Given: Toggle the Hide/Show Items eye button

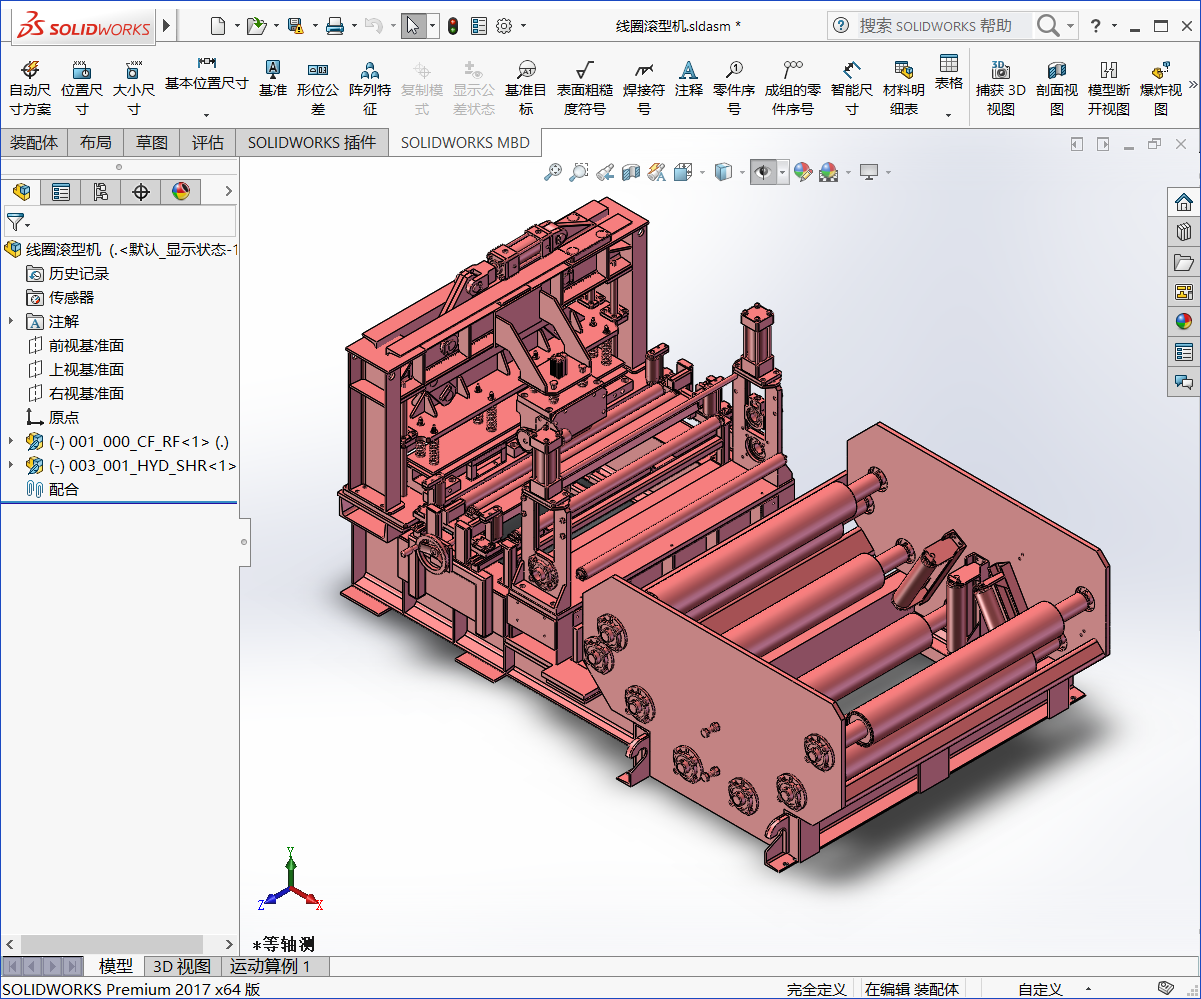Looking at the screenshot, I should tap(763, 173).
